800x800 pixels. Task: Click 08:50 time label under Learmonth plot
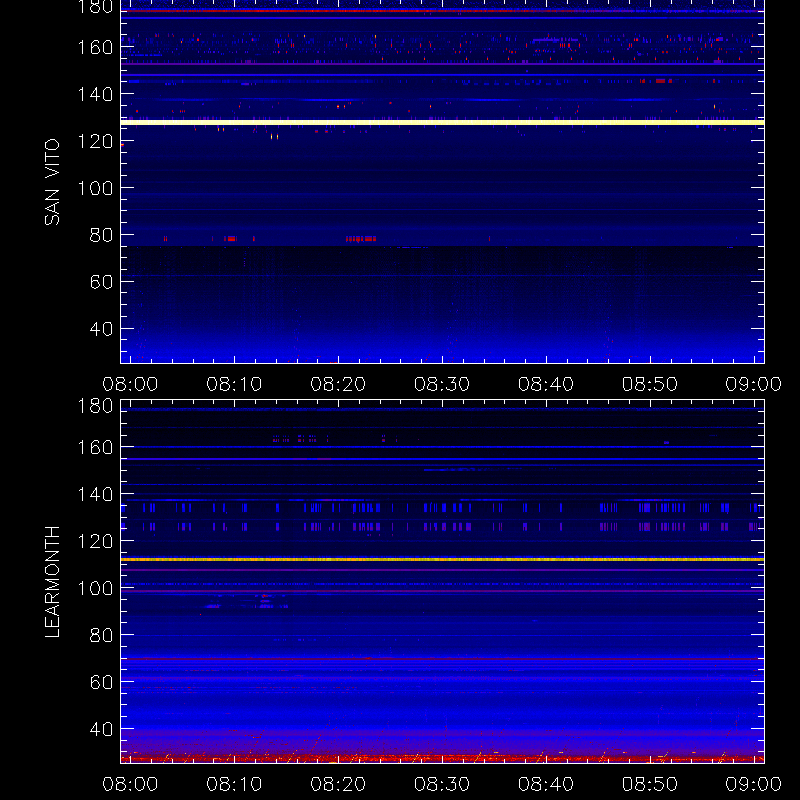pos(649,784)
